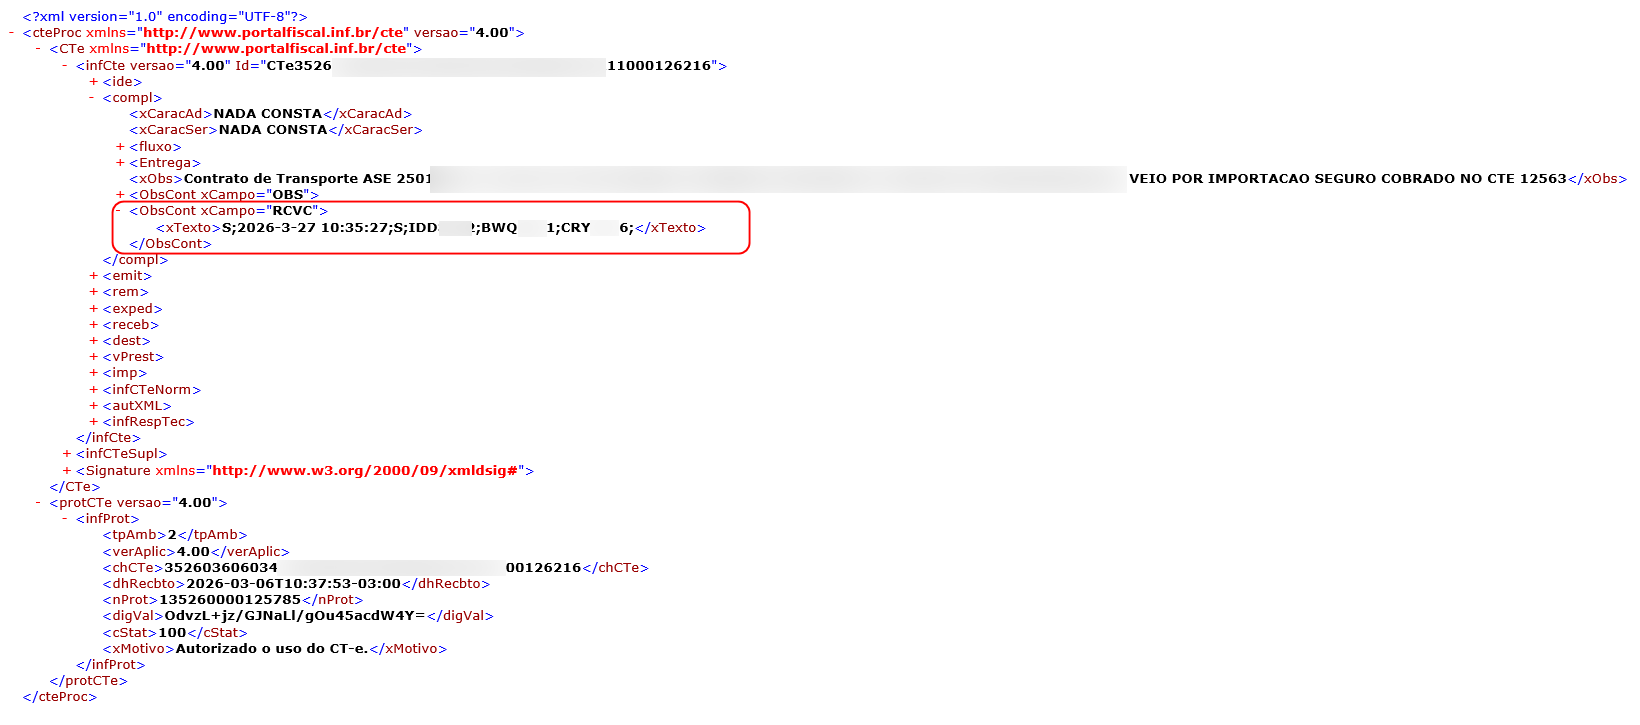Expand the vPrest element
The height and width of the screenshot is (725, 1640).
pyautogui.click(x=94, y=357)
